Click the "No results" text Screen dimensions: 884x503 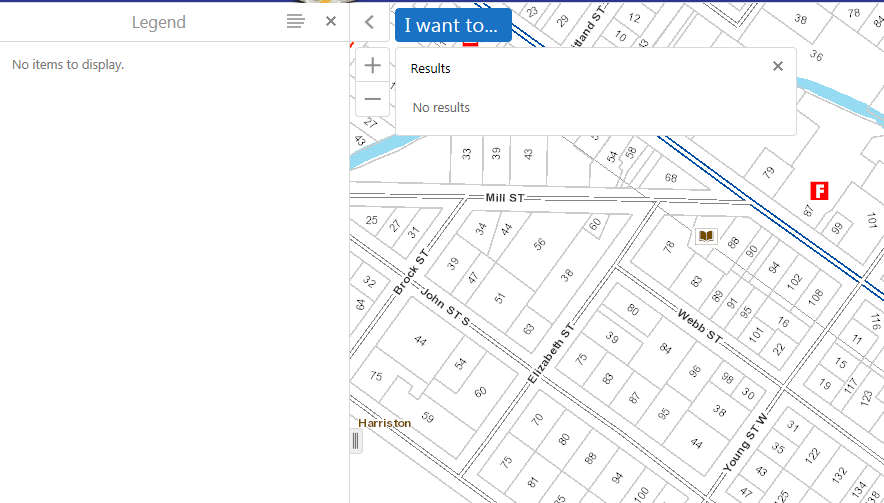[x=441, y=108]
